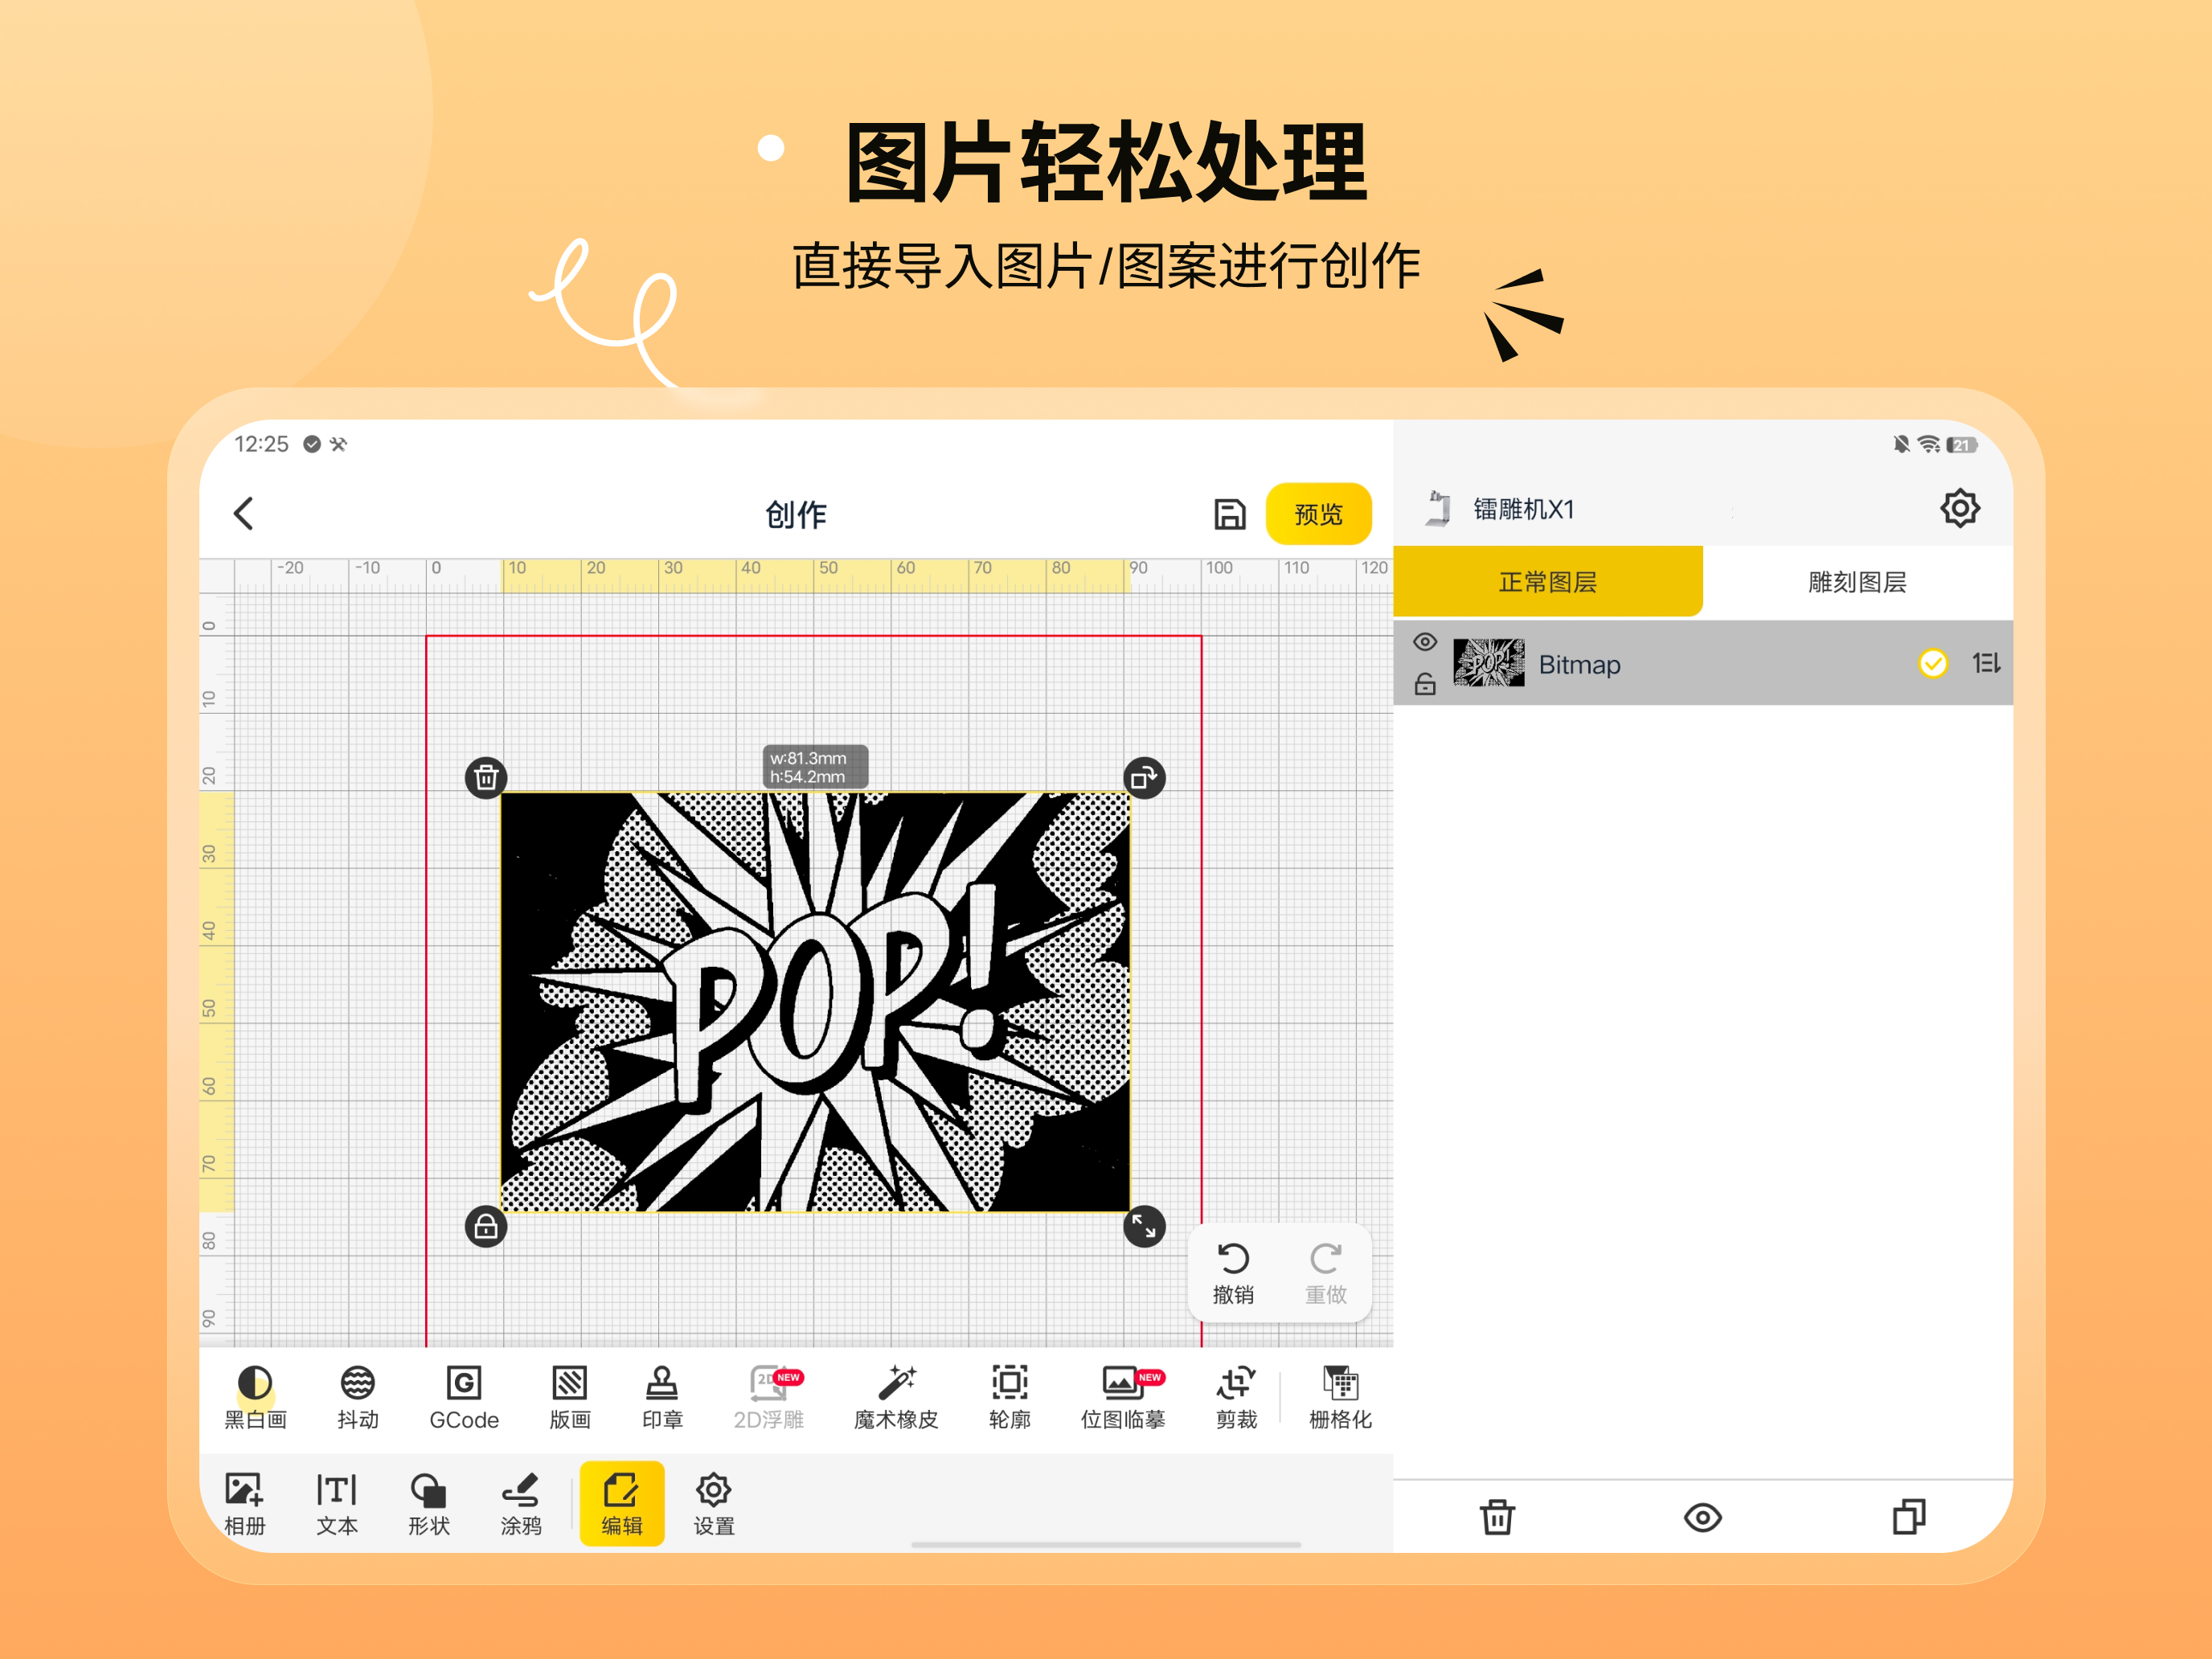Open 相册 photo album import
This screenshot has height=1659, width=2212.
(244, 1504)
